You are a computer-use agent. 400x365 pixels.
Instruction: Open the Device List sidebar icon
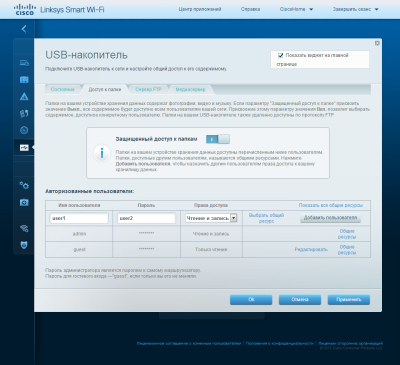[x=24, y=63]
